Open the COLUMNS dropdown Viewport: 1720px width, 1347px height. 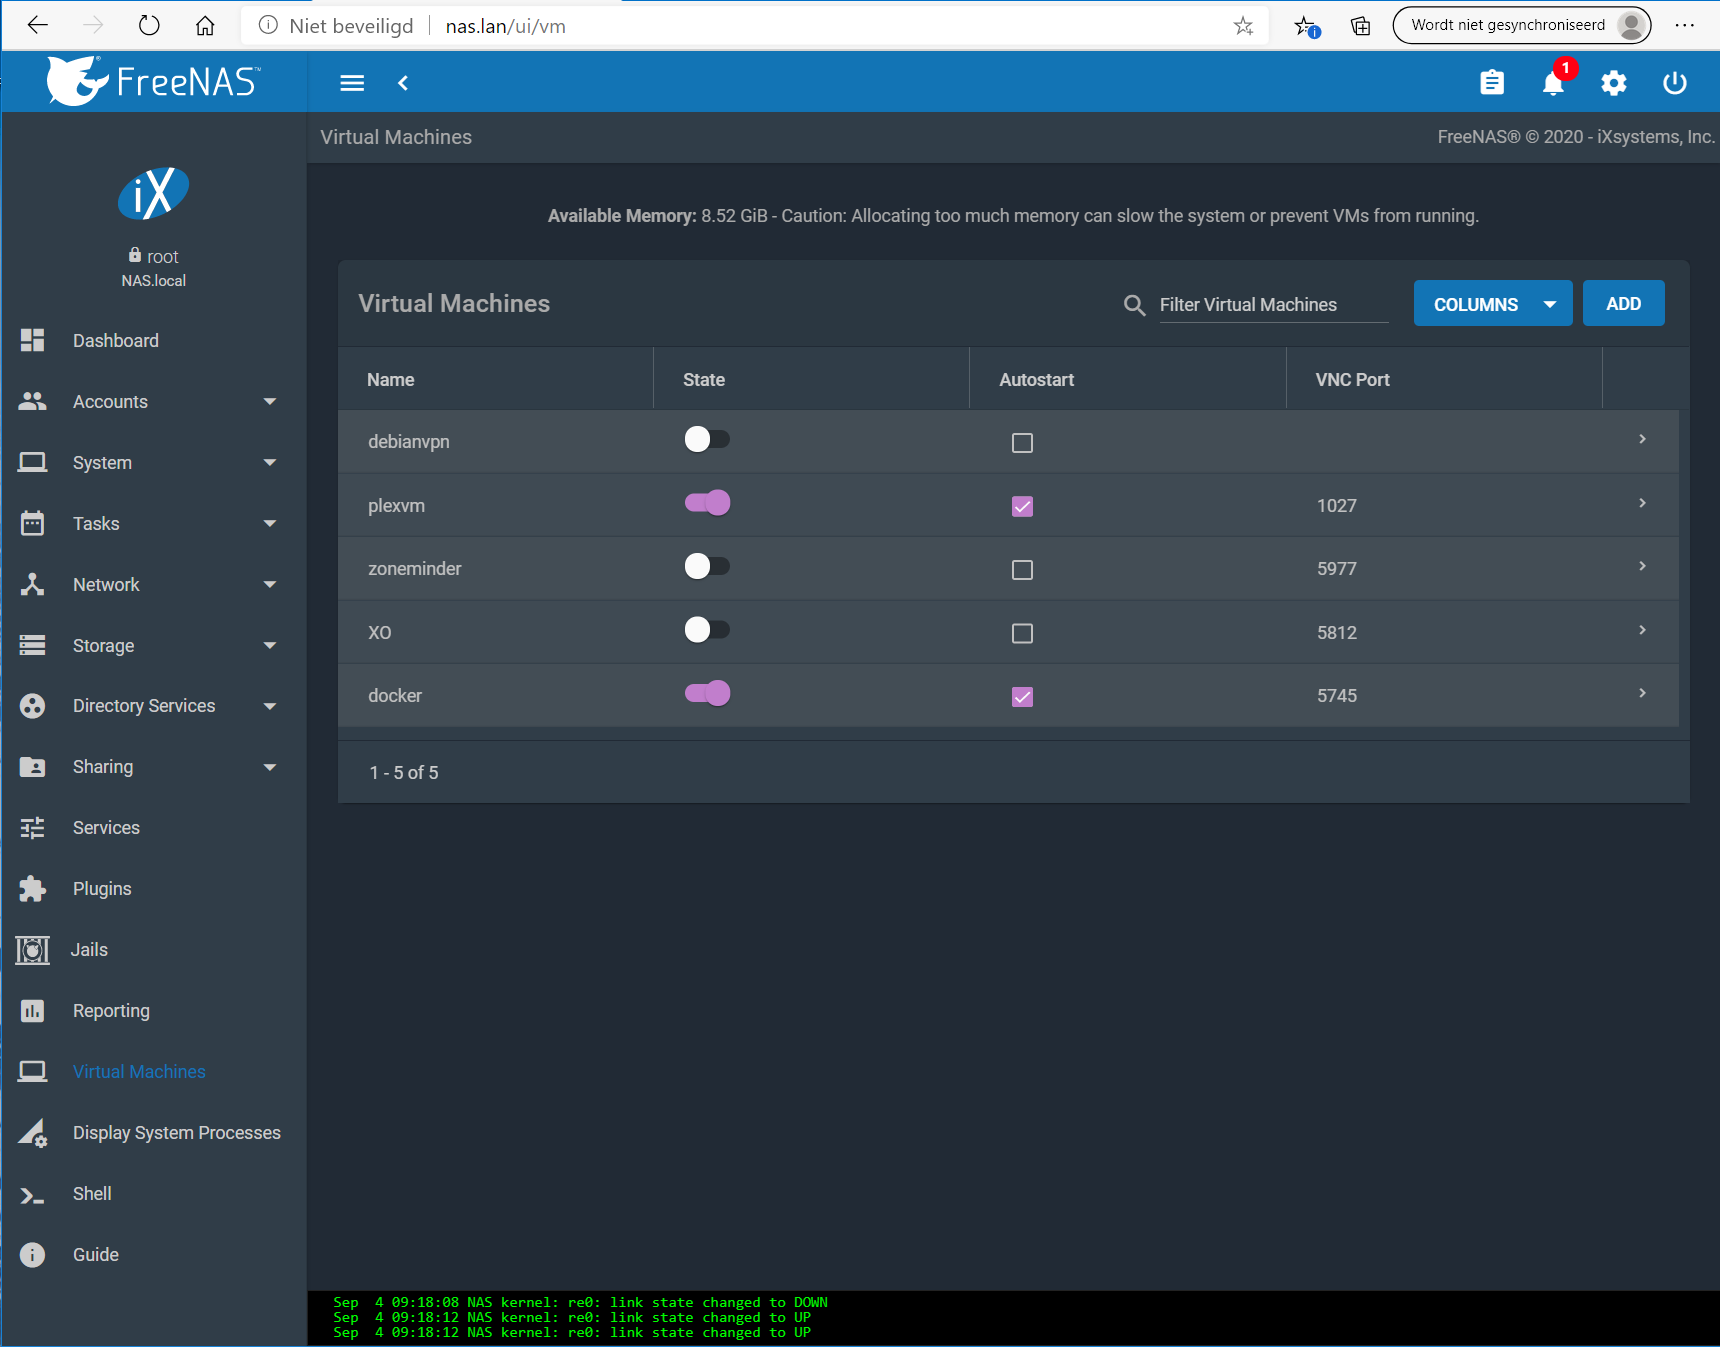point(1493,303)
